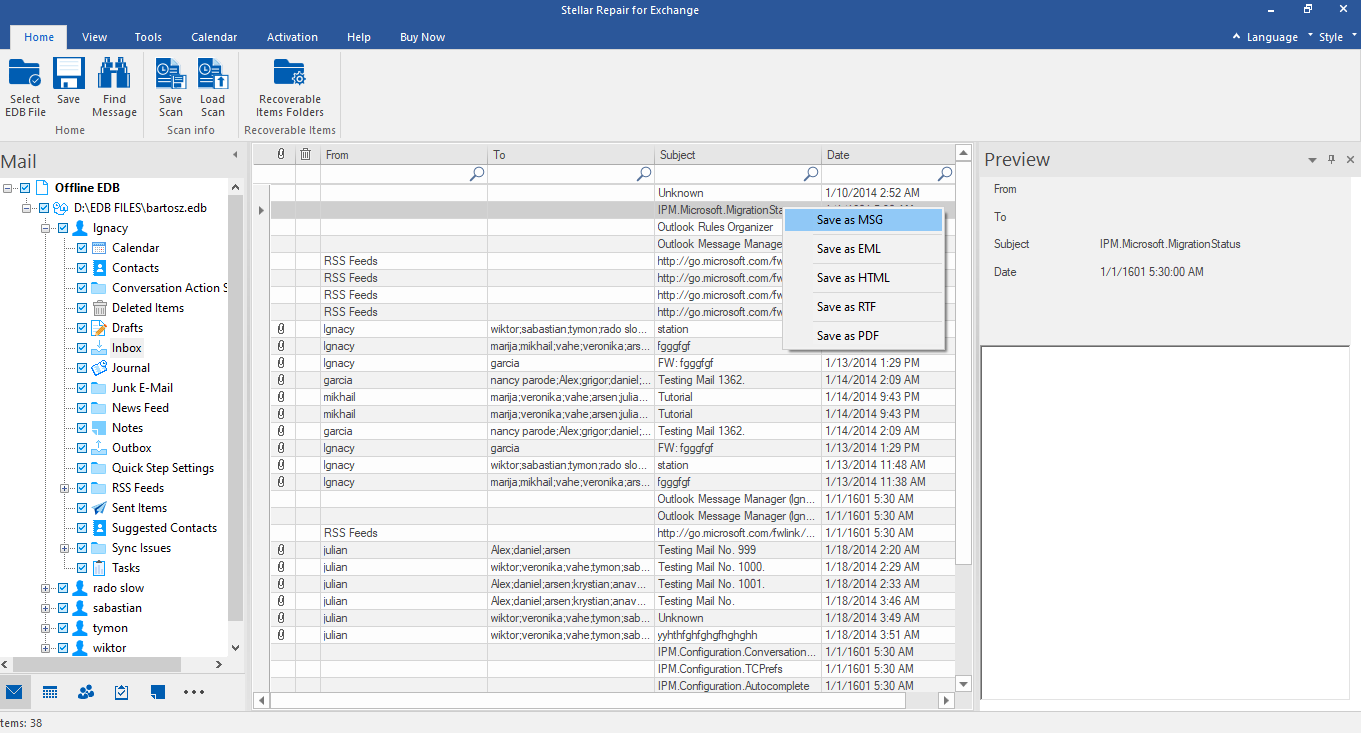Click the attachment column header icon

click(x=281, y=155)
